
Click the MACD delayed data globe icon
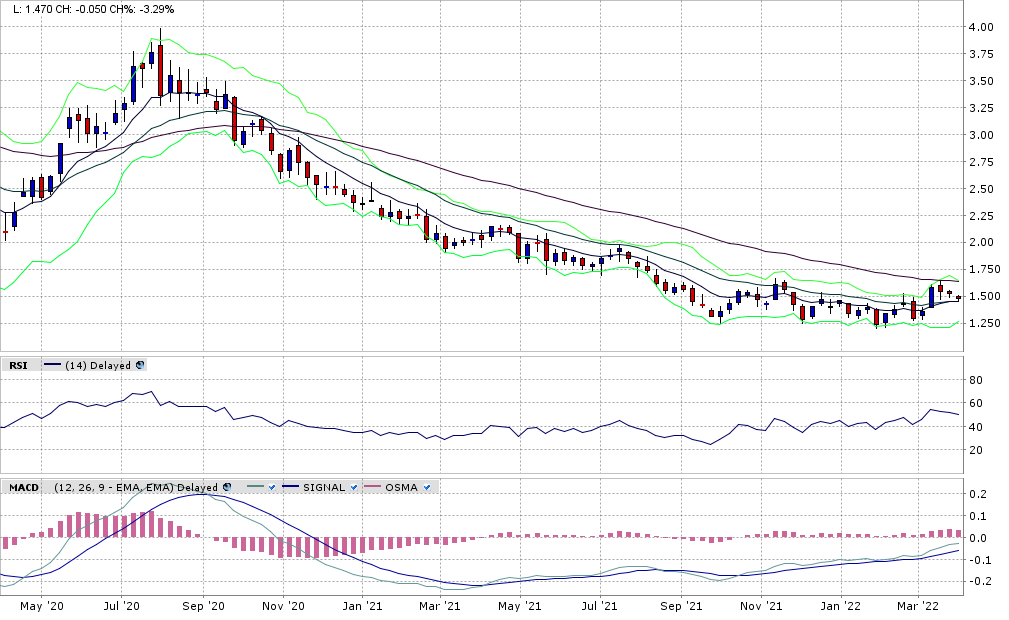pos(227,487)
